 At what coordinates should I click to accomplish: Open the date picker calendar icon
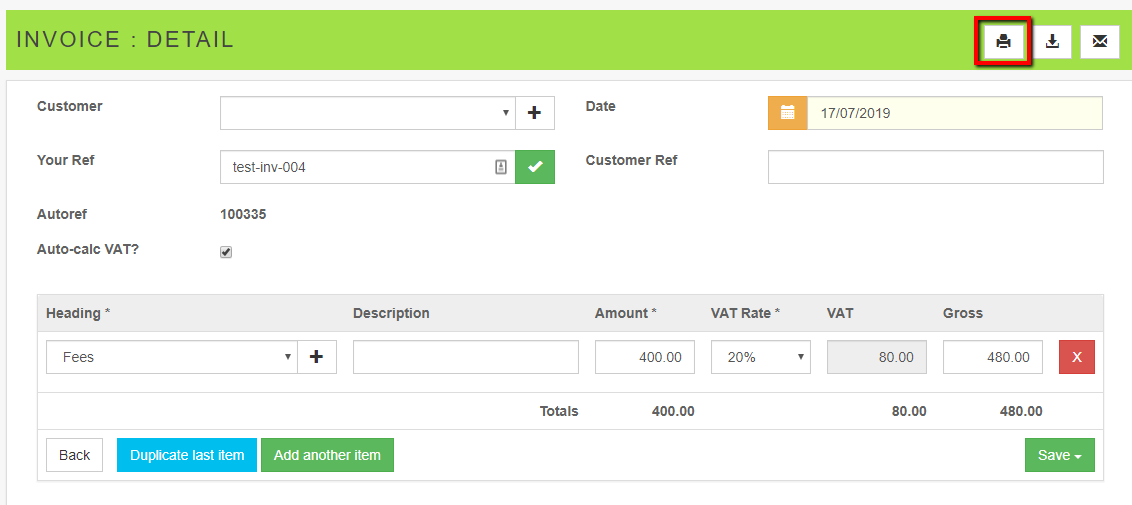[x=787, y=113]
